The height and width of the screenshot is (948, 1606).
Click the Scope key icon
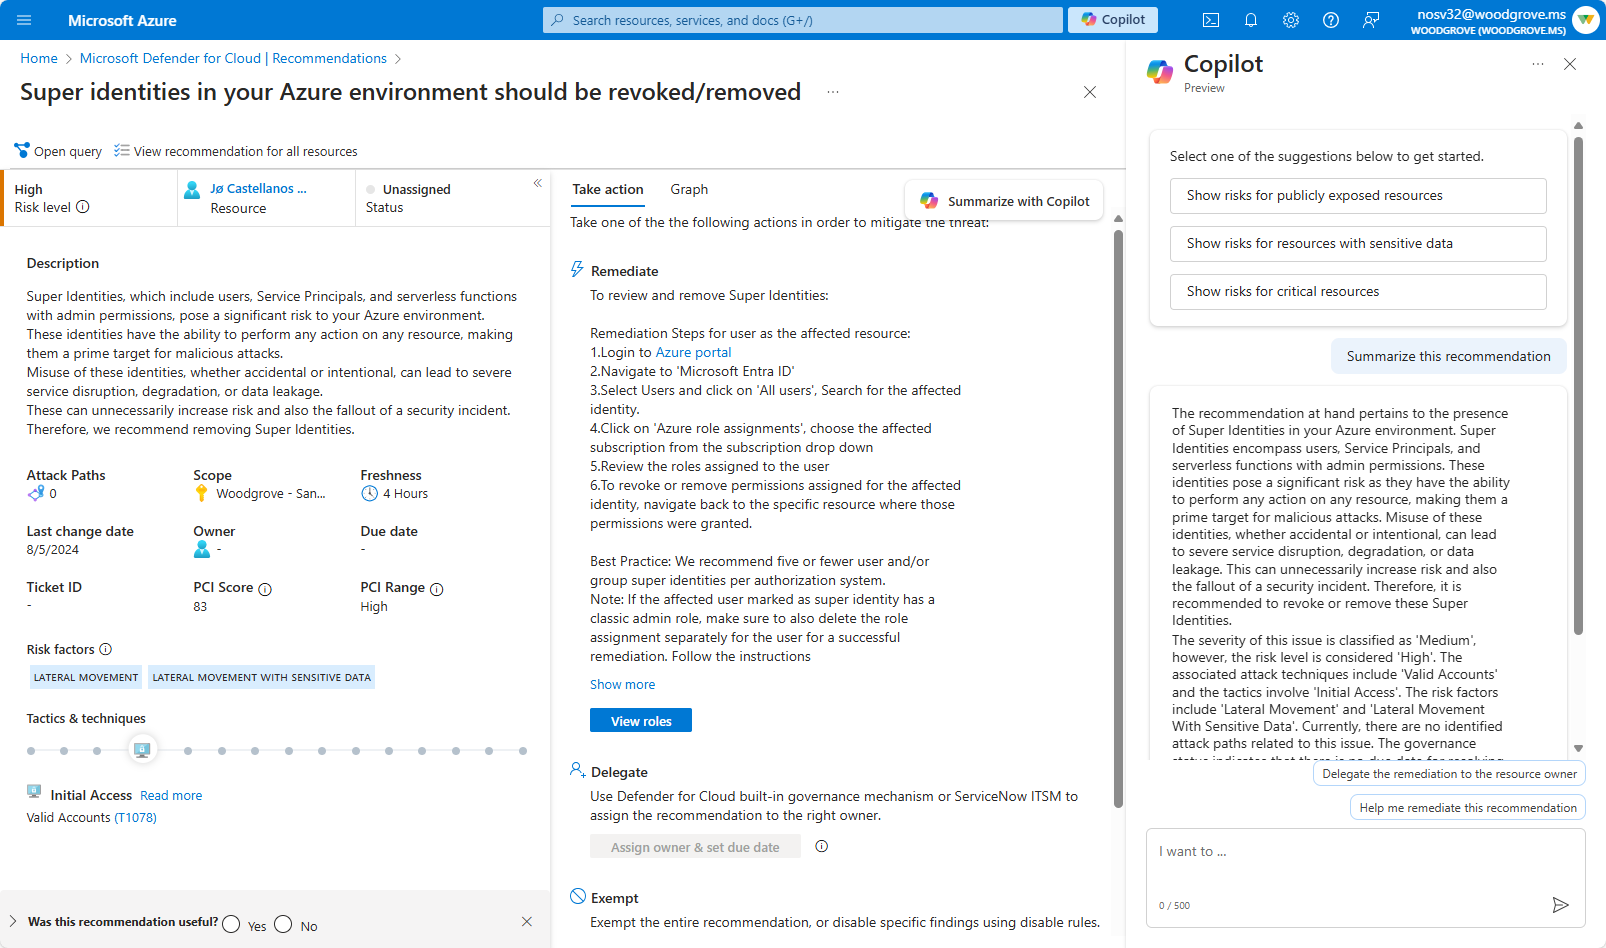click(202, 493)
